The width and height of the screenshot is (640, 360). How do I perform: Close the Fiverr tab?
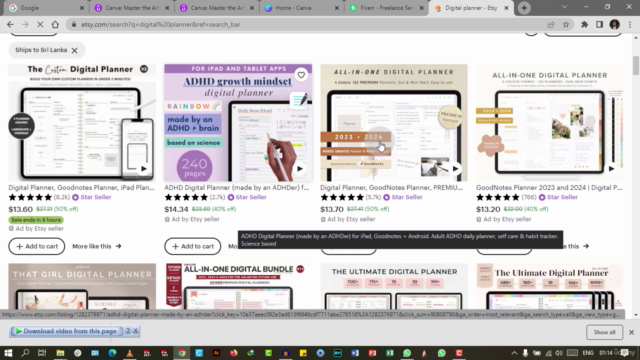(x=422, y=8)
